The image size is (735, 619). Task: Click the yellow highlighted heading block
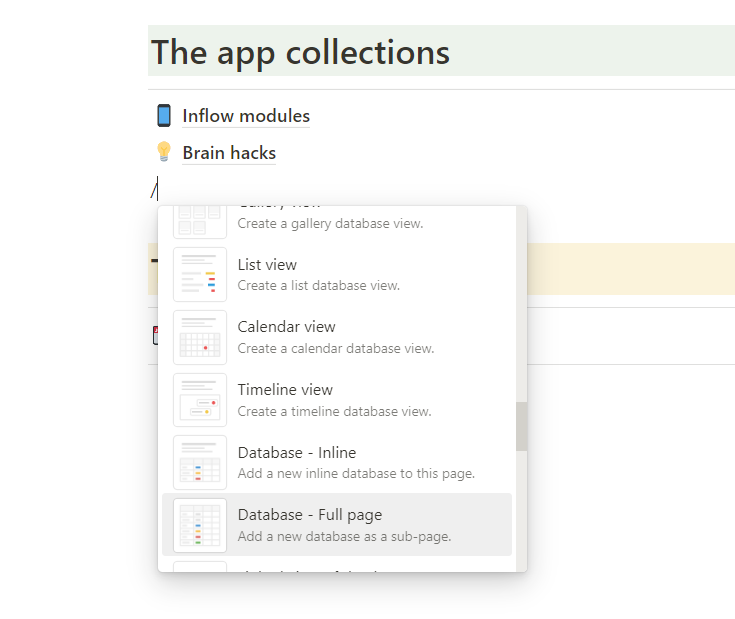pos(630,269)
